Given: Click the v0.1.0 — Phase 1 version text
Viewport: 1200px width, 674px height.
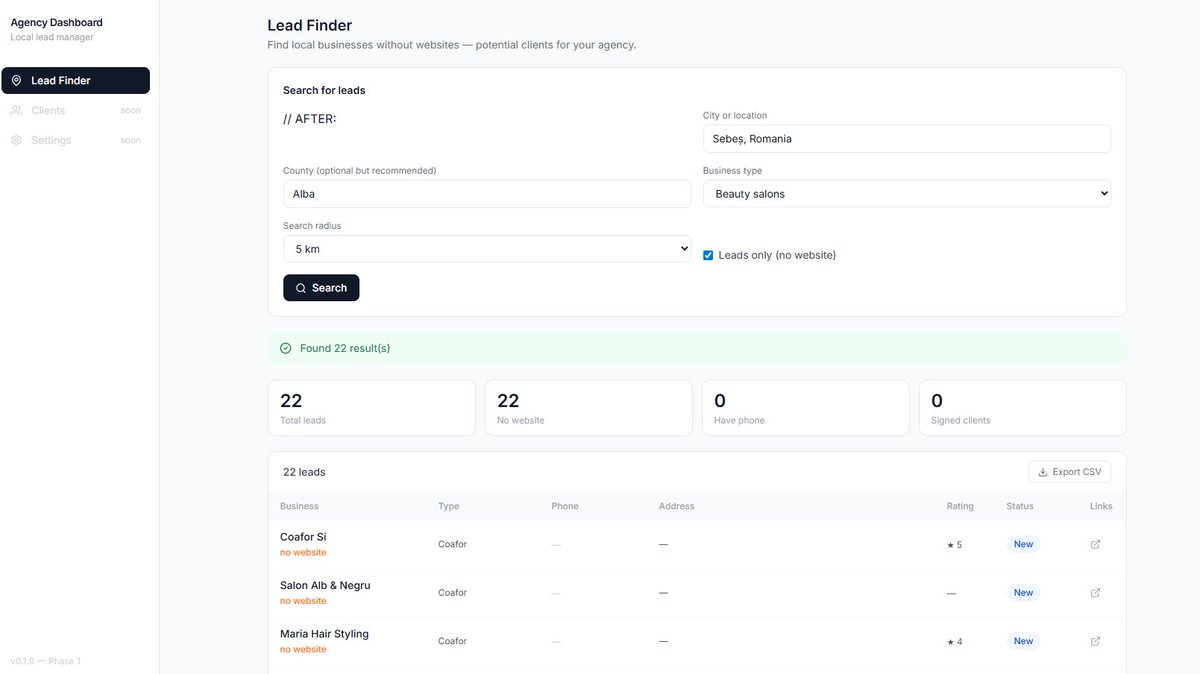Looking at the screenshot, I should [45, 661].
